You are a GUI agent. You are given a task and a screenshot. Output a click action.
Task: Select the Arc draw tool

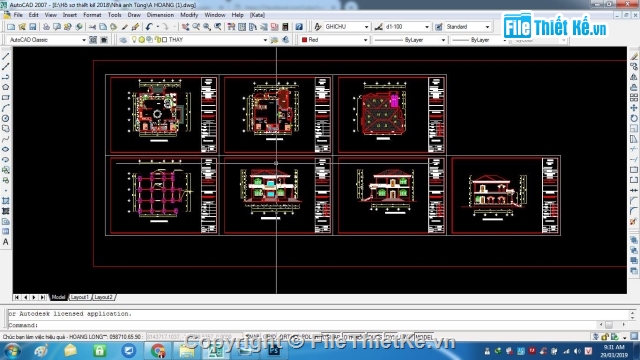pyautogui.click(x=6, y=108)
